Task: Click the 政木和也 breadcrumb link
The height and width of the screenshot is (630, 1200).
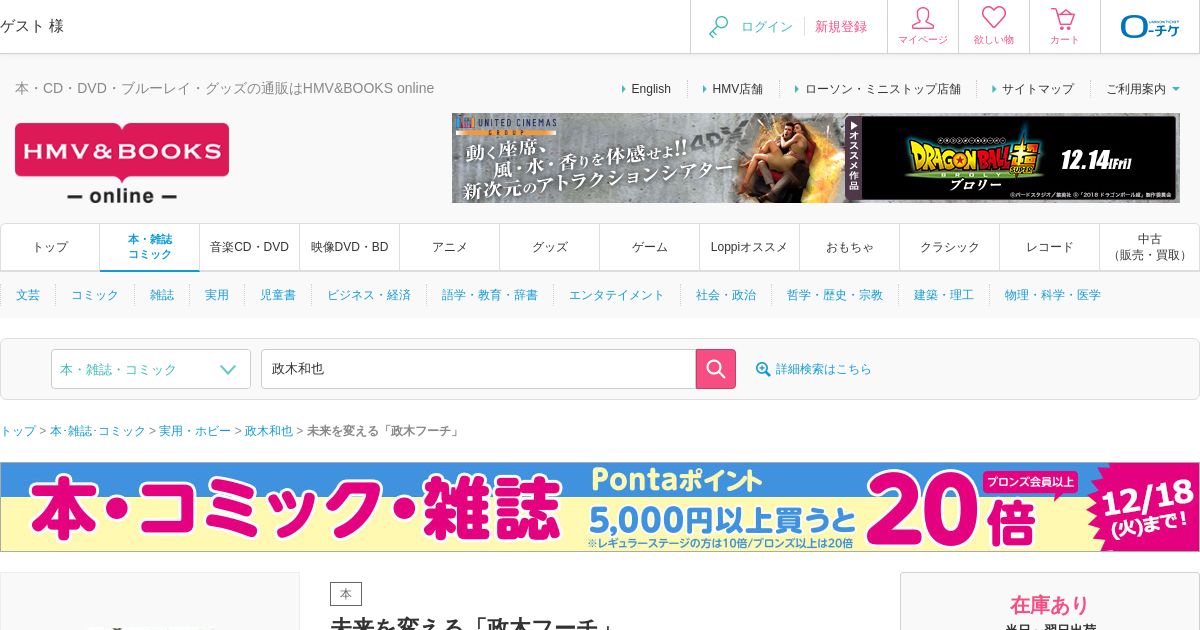Action: 269,431
